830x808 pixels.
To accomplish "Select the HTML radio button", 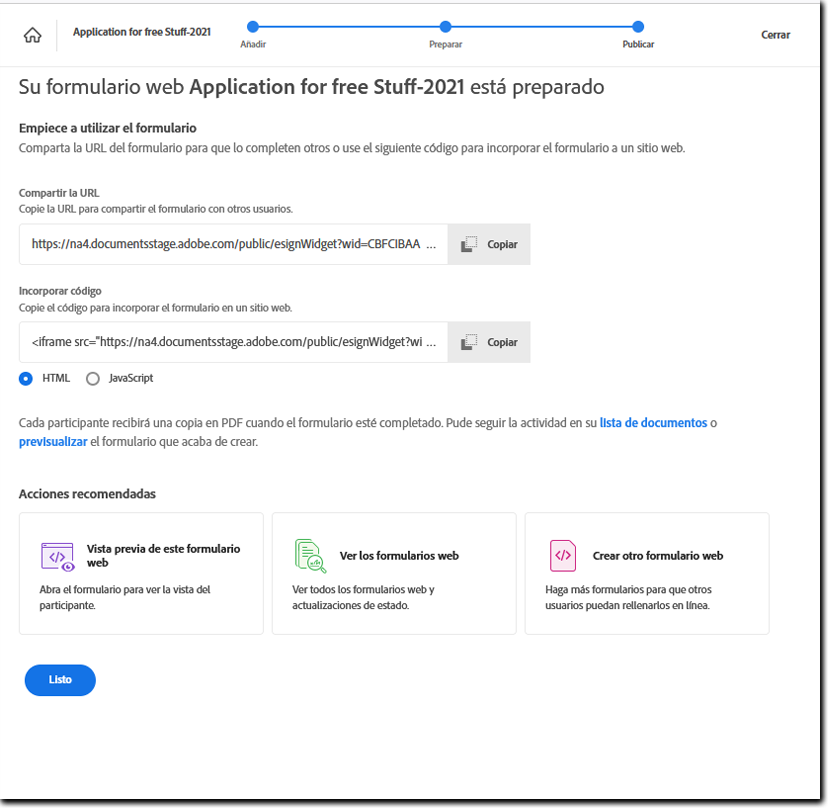I will pos(24,378).
